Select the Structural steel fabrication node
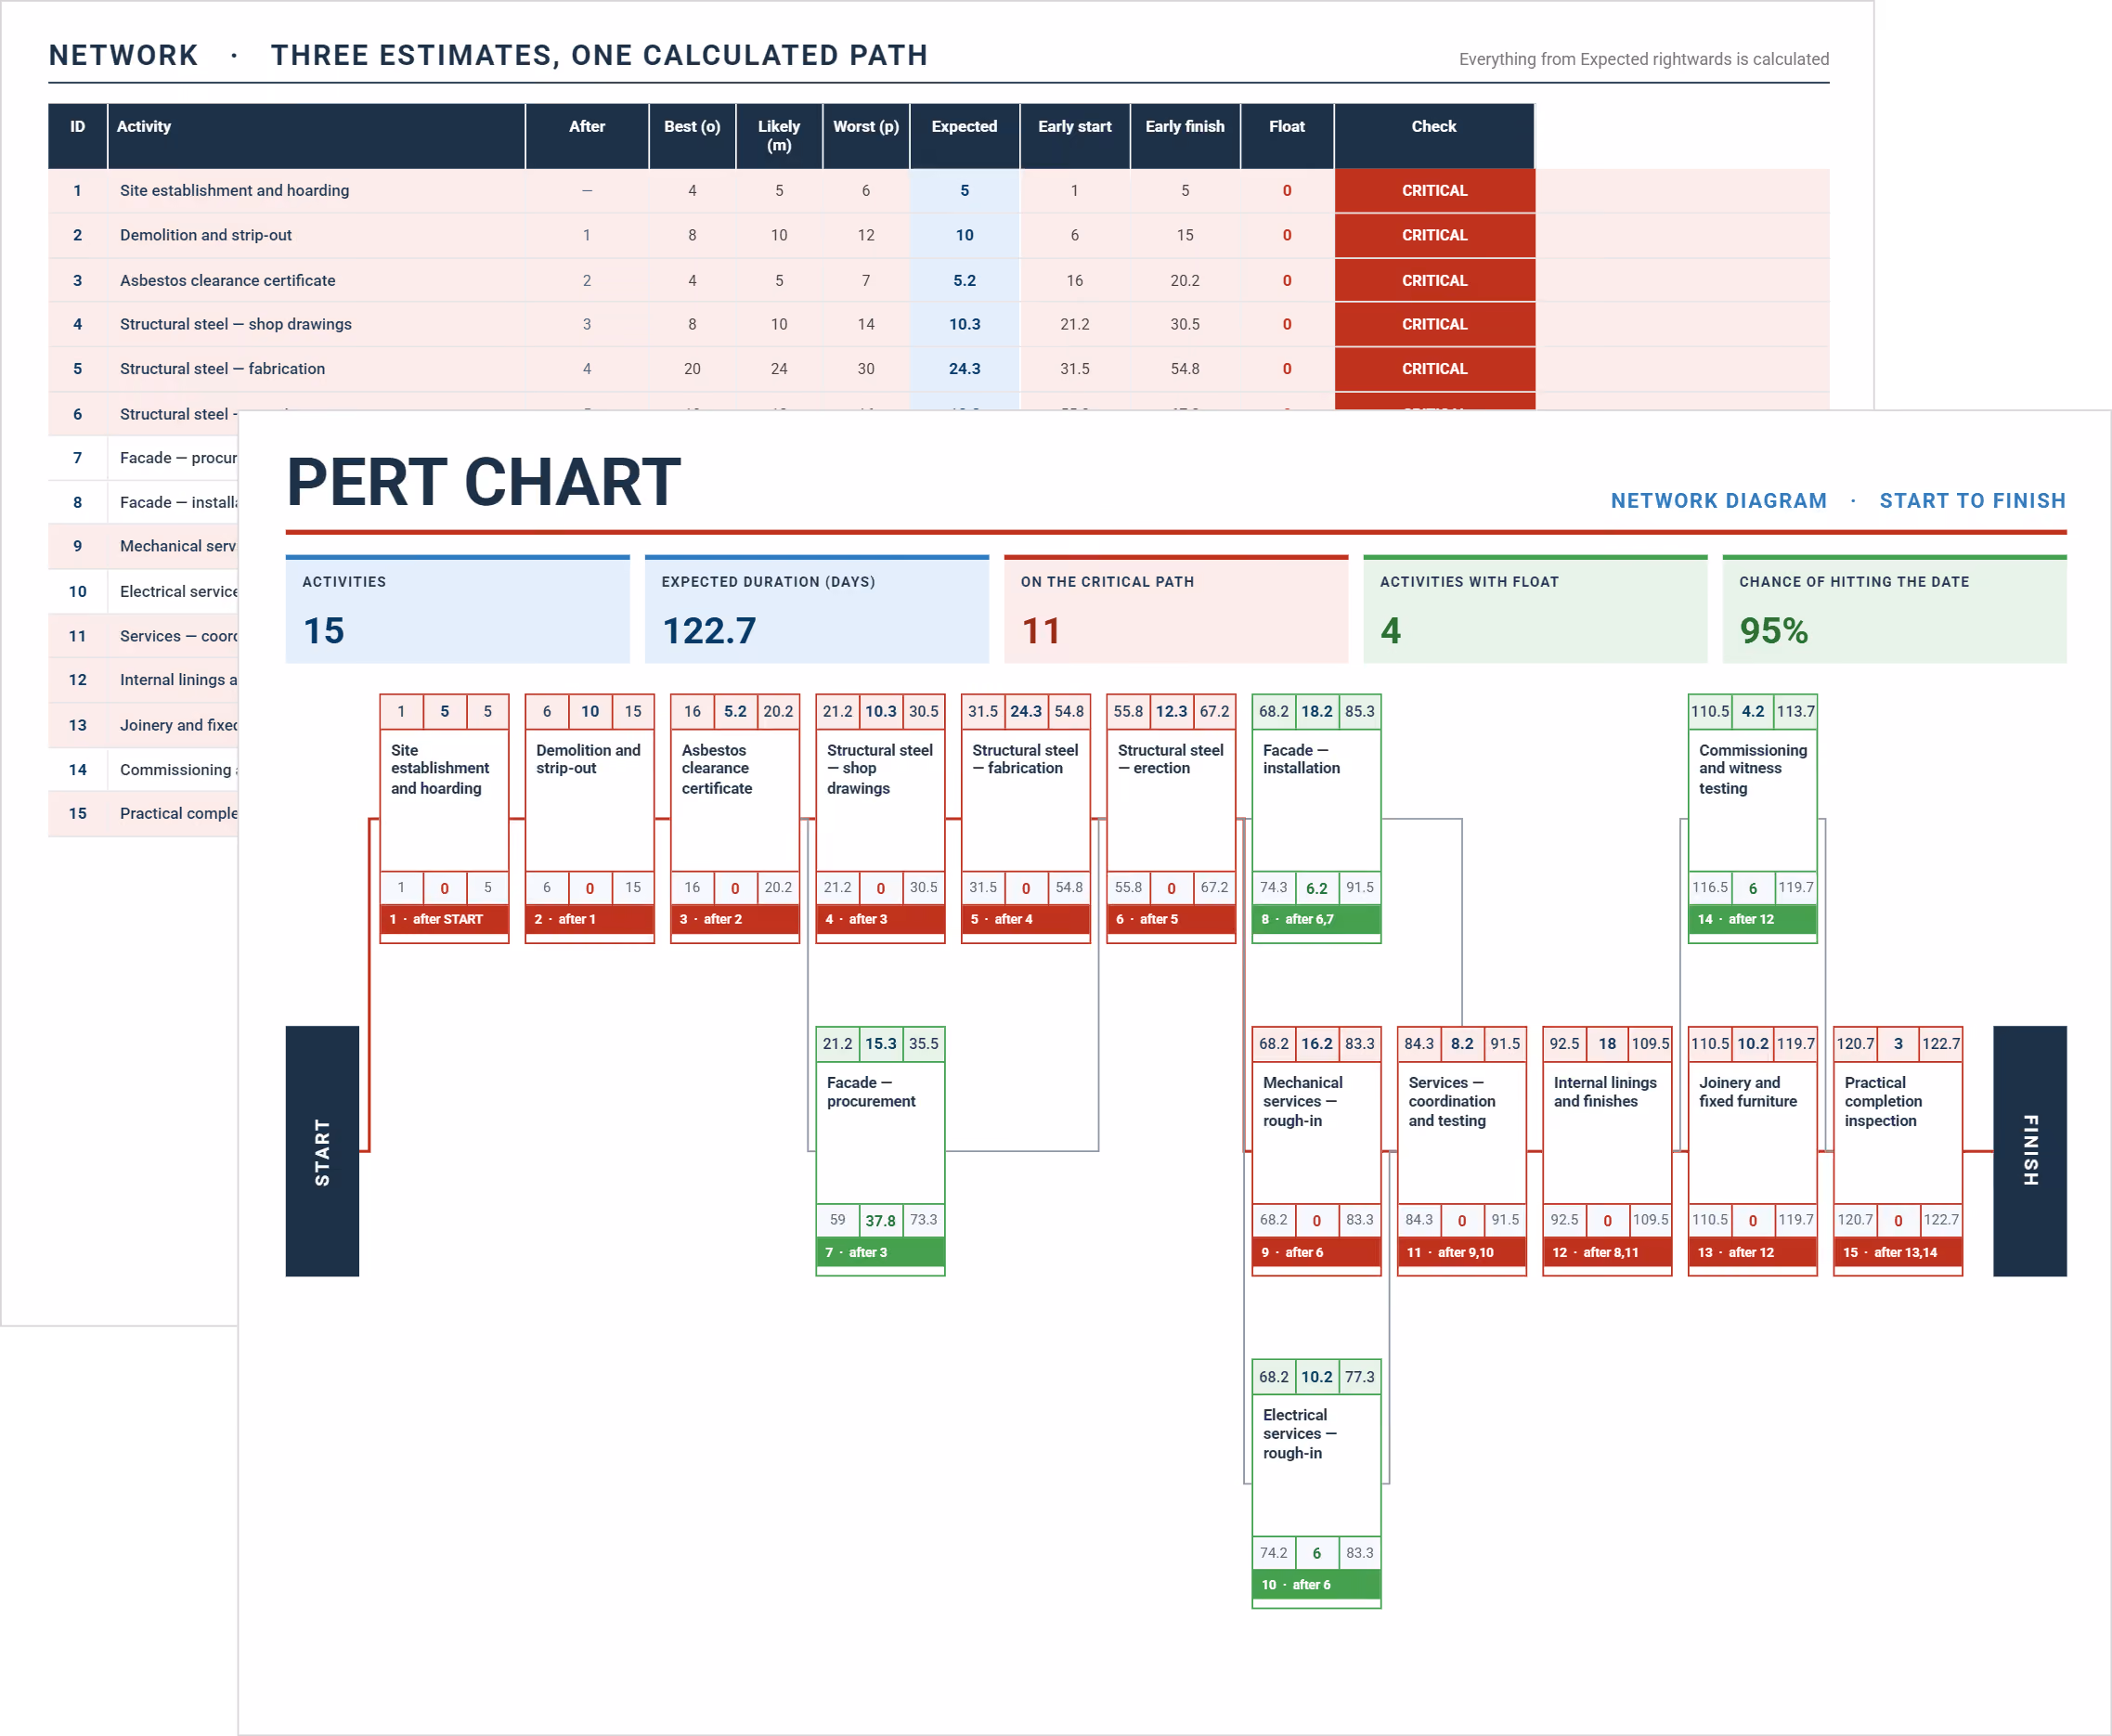The height and width of the screenshot is (1736, 2112). (x=1025, y=818)
